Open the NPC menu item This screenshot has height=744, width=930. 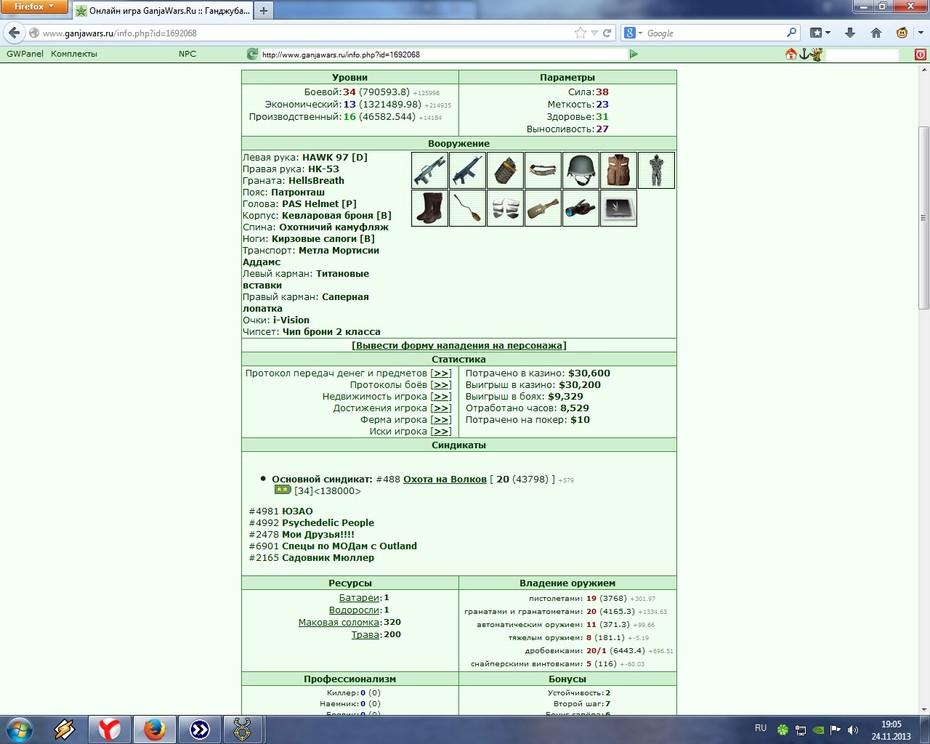(x=187, y=54)
